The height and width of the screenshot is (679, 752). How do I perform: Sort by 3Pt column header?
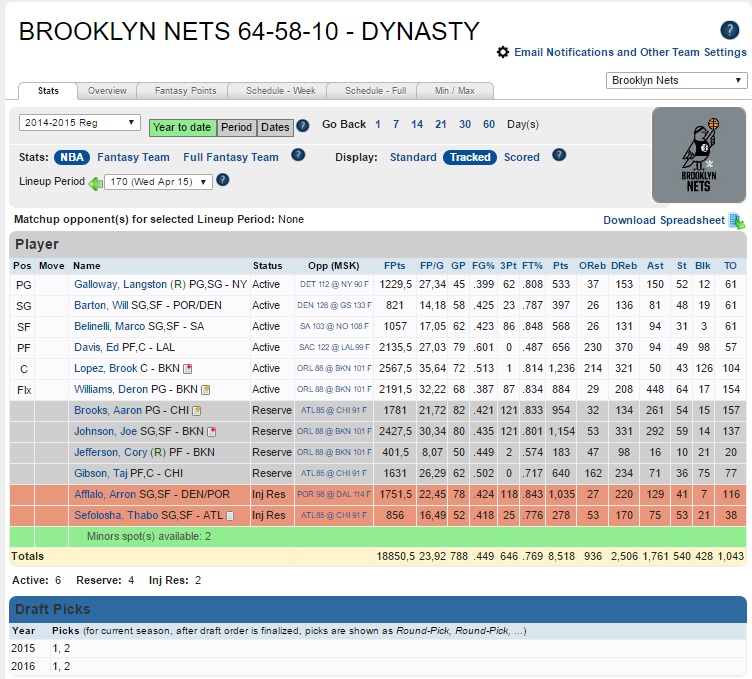pyautogui.click(x=508, y=266)
